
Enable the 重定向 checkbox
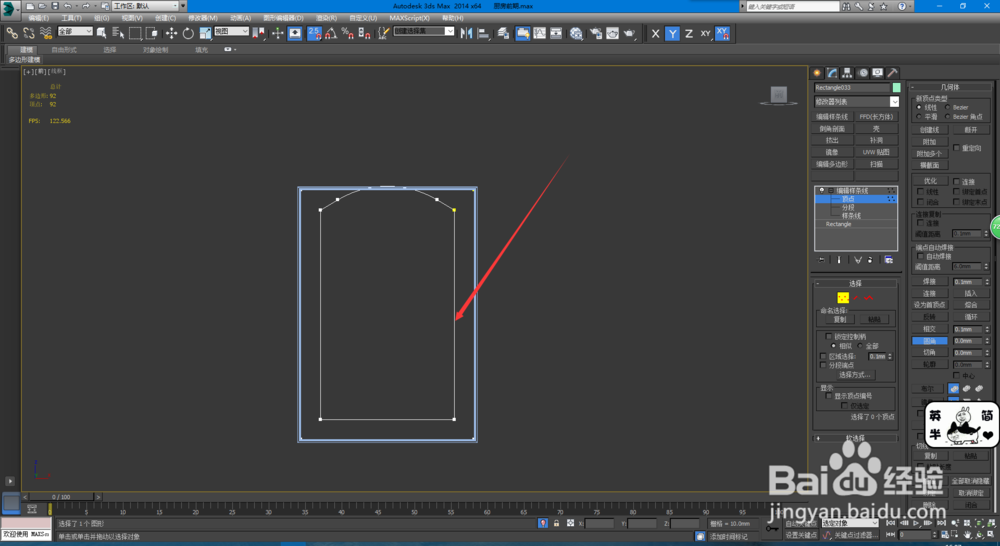956,147
